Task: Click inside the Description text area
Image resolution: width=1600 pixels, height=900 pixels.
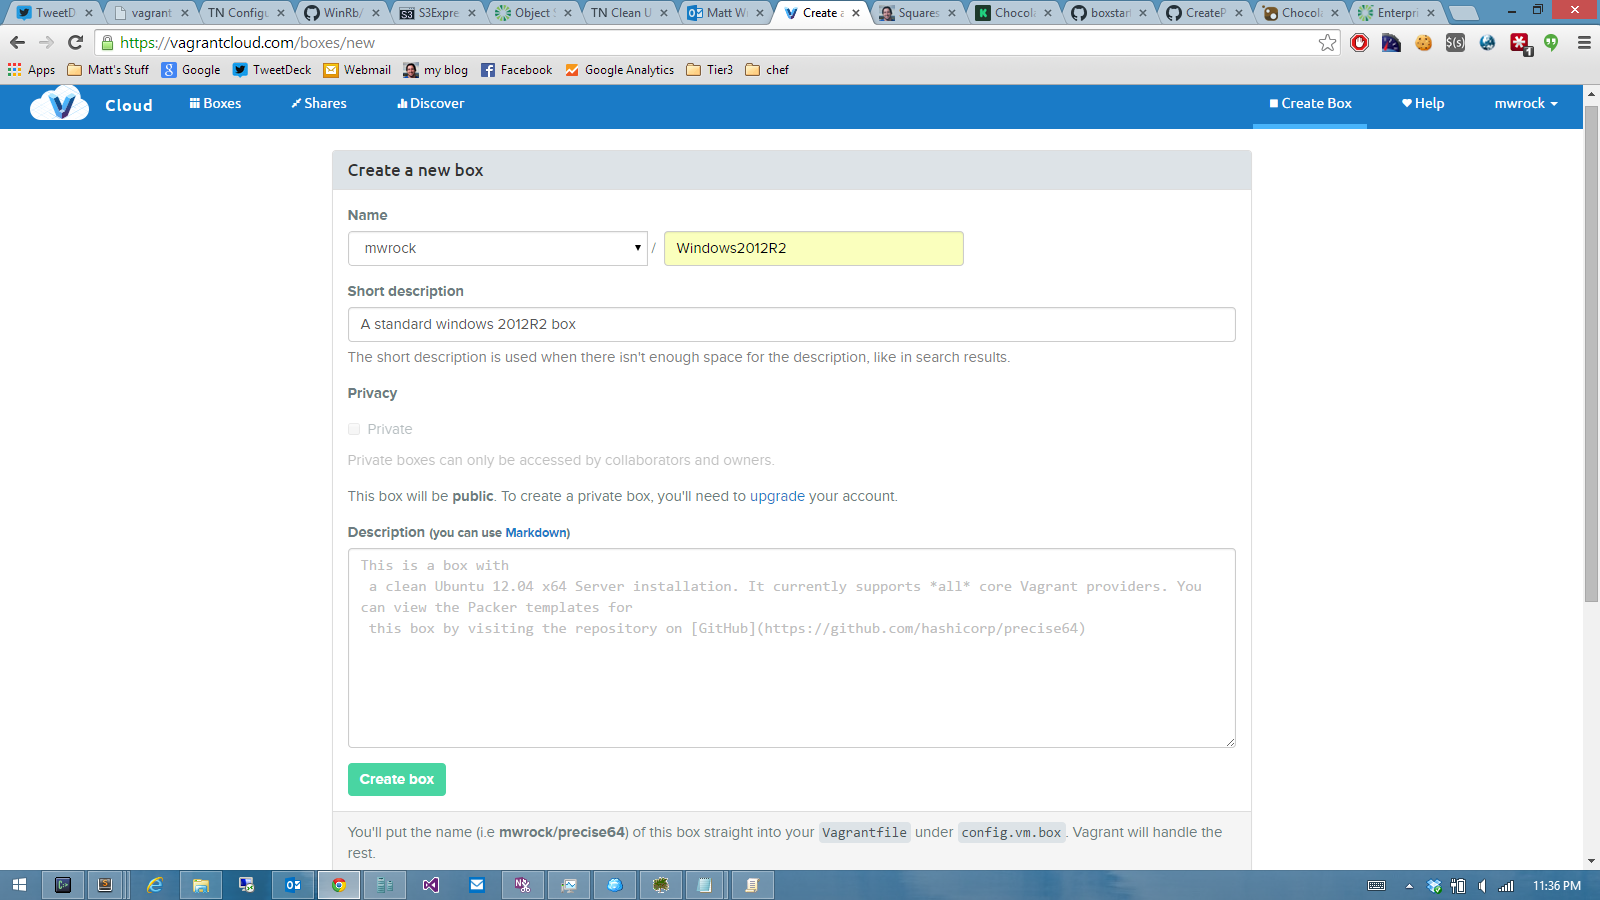Action: pos(791,648)
